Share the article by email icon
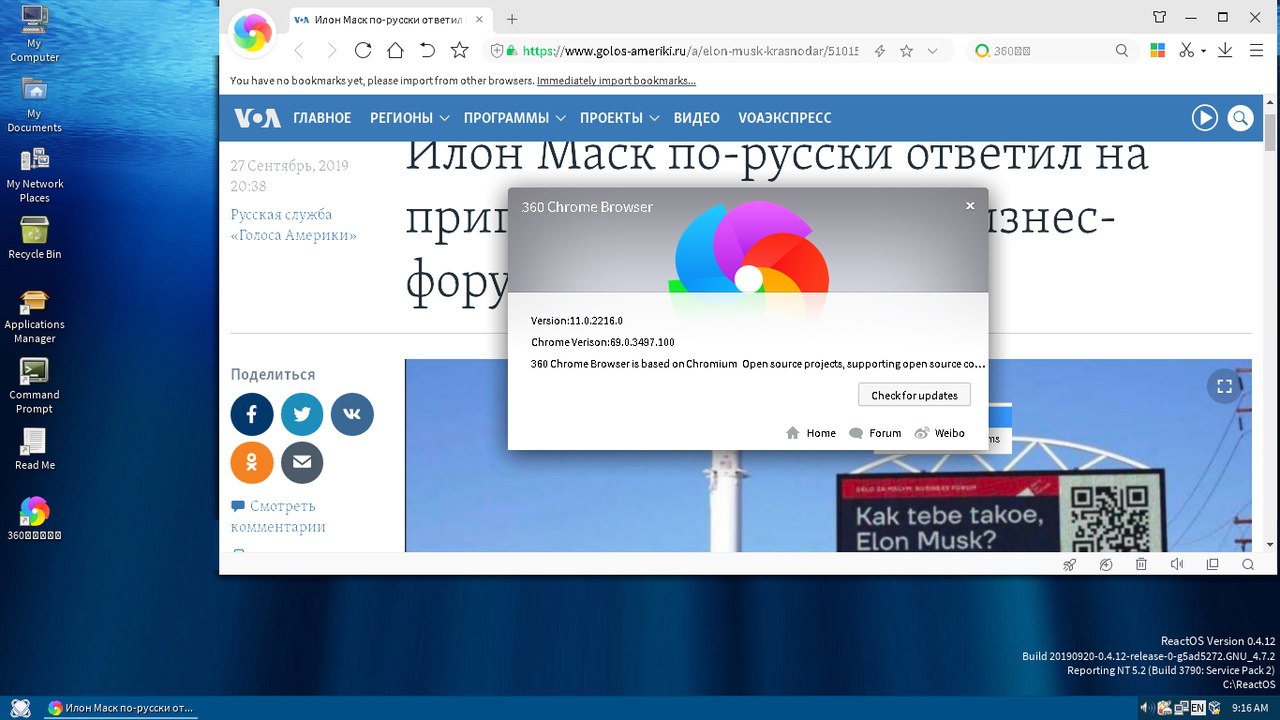 tap(302, 462)
